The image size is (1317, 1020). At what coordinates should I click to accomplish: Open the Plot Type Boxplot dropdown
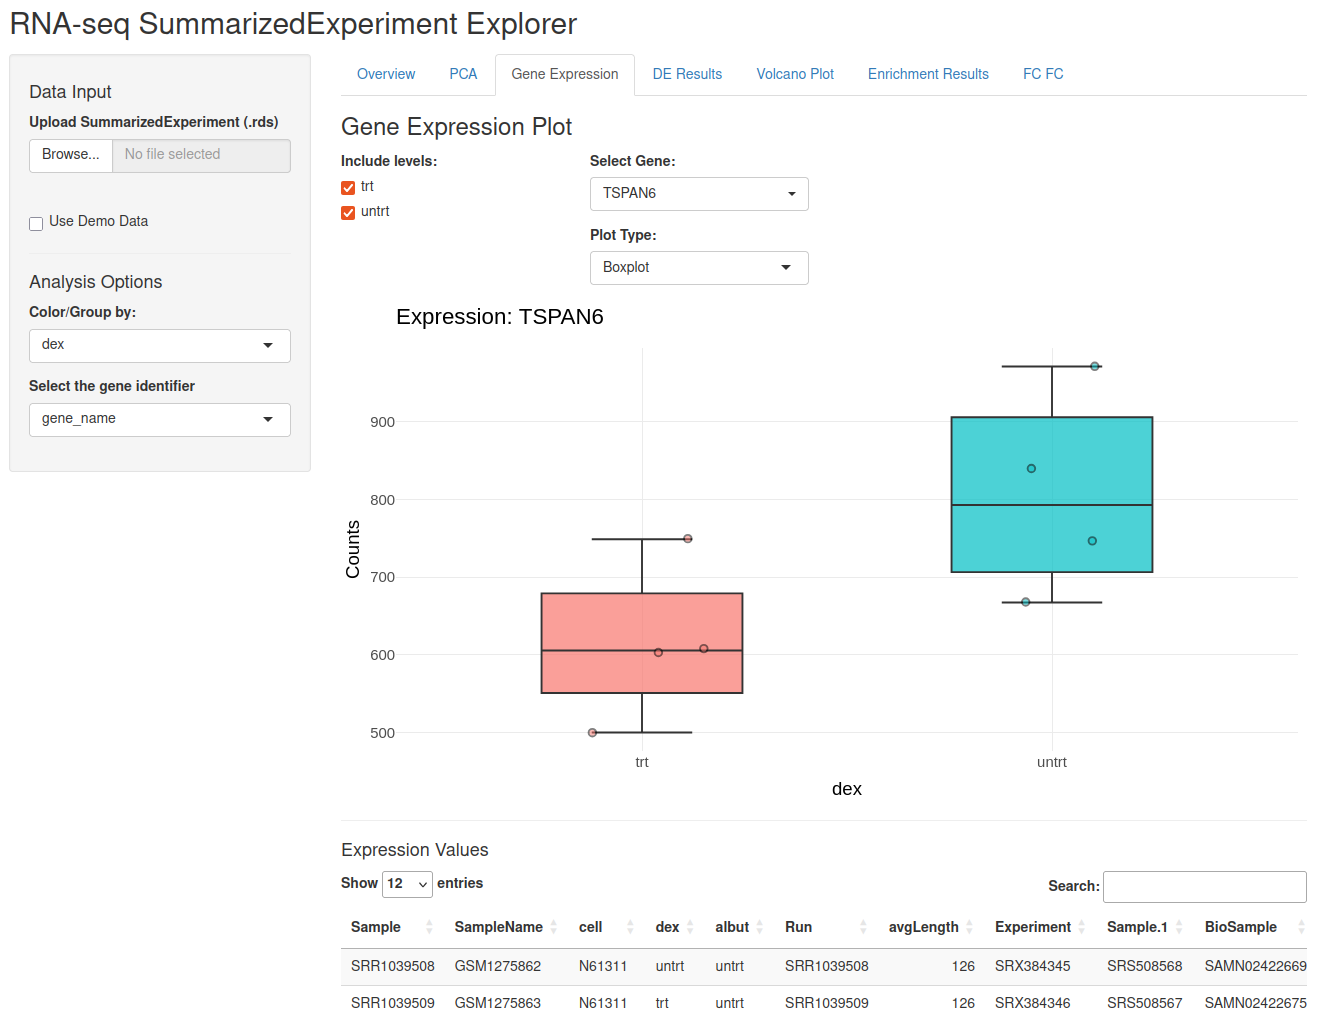tap(699, 268)
